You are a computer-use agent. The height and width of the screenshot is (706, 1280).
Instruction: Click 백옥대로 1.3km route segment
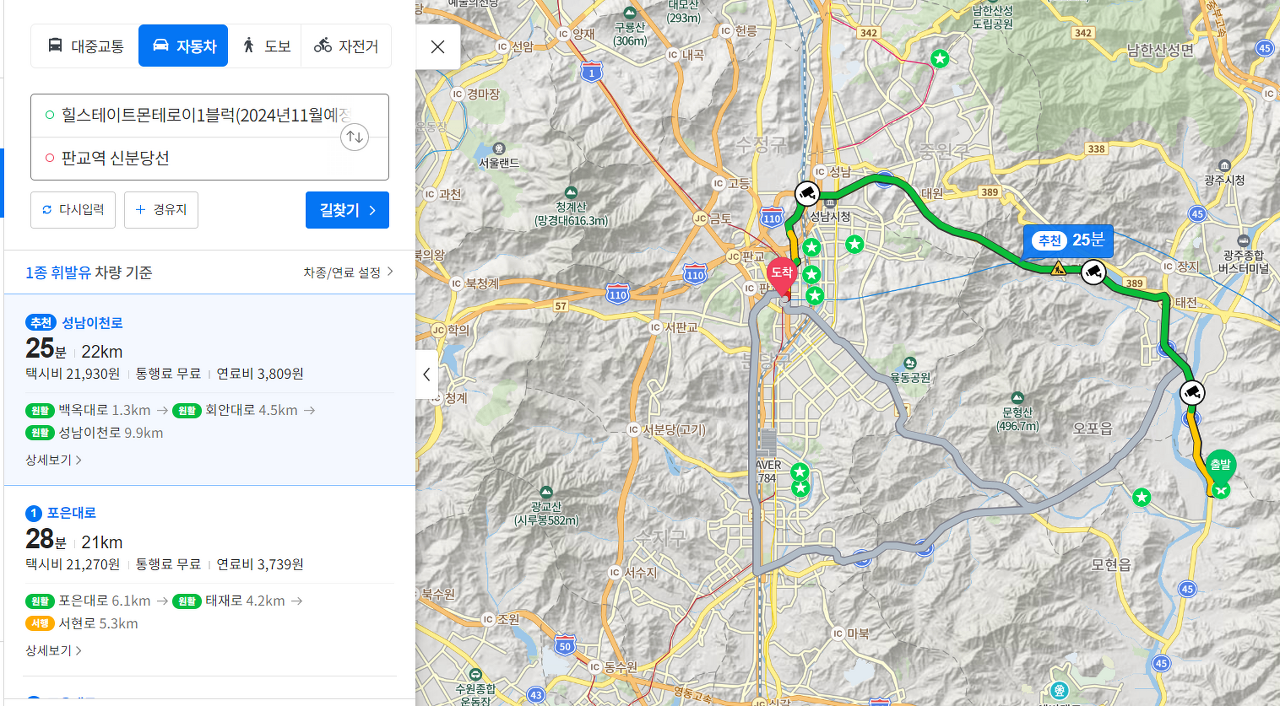click(88, 410)
